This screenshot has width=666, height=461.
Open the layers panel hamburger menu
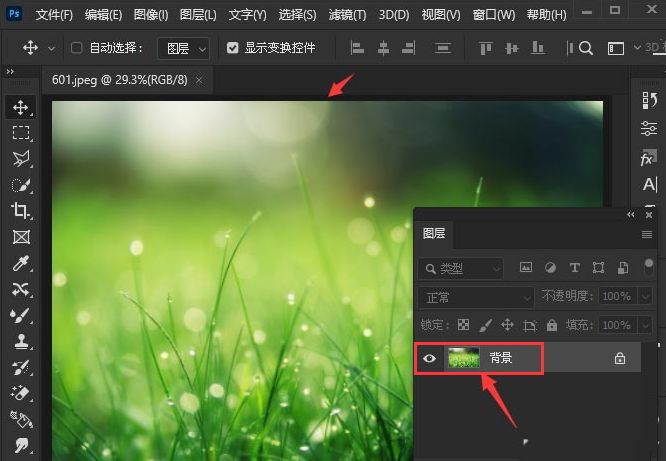[x=646, y=235]
